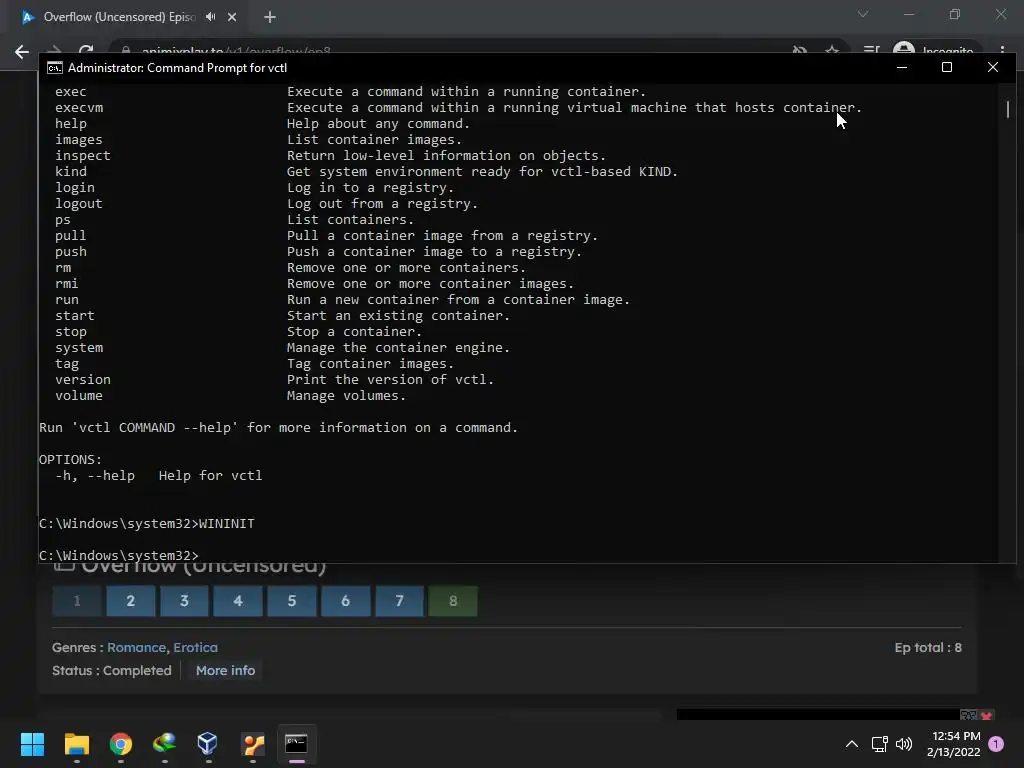
Task: Select episode 7 button
Action: coord(399,601)
